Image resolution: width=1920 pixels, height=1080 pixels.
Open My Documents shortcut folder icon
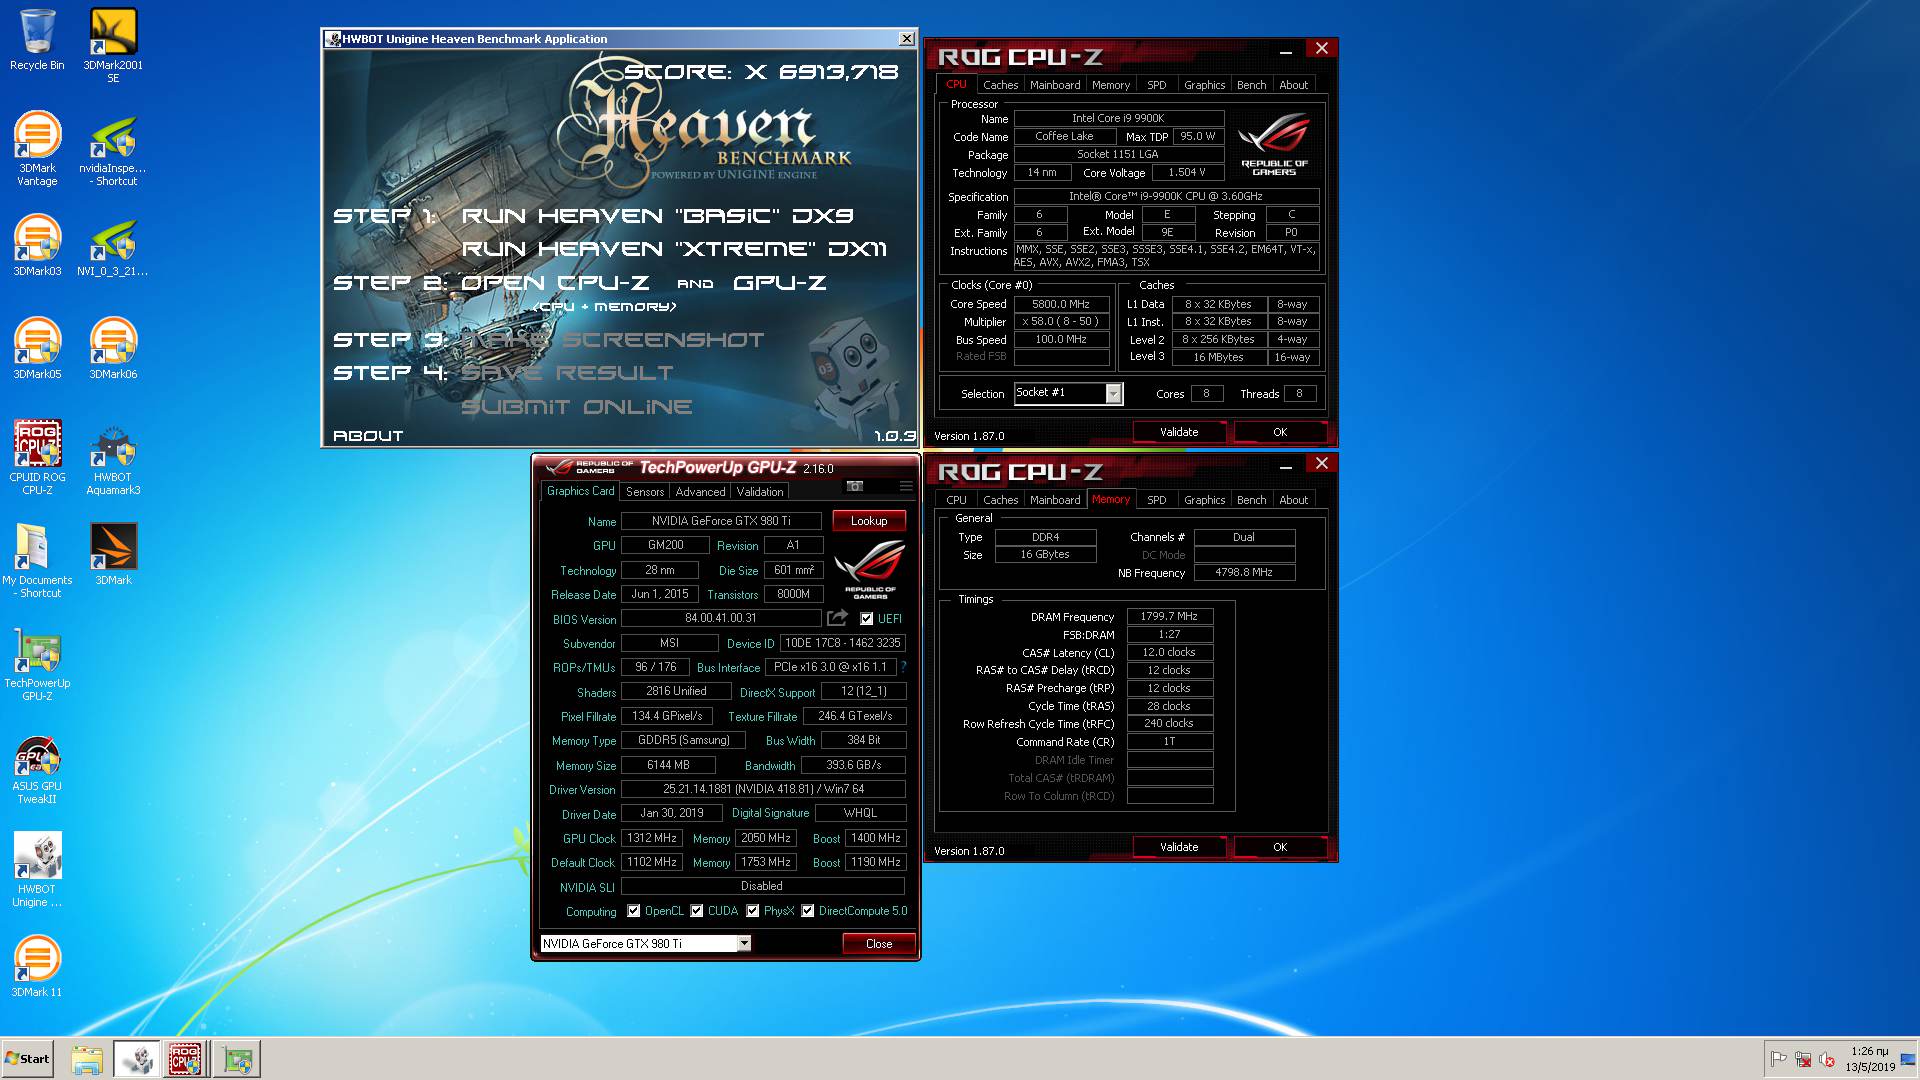(37, 561)
